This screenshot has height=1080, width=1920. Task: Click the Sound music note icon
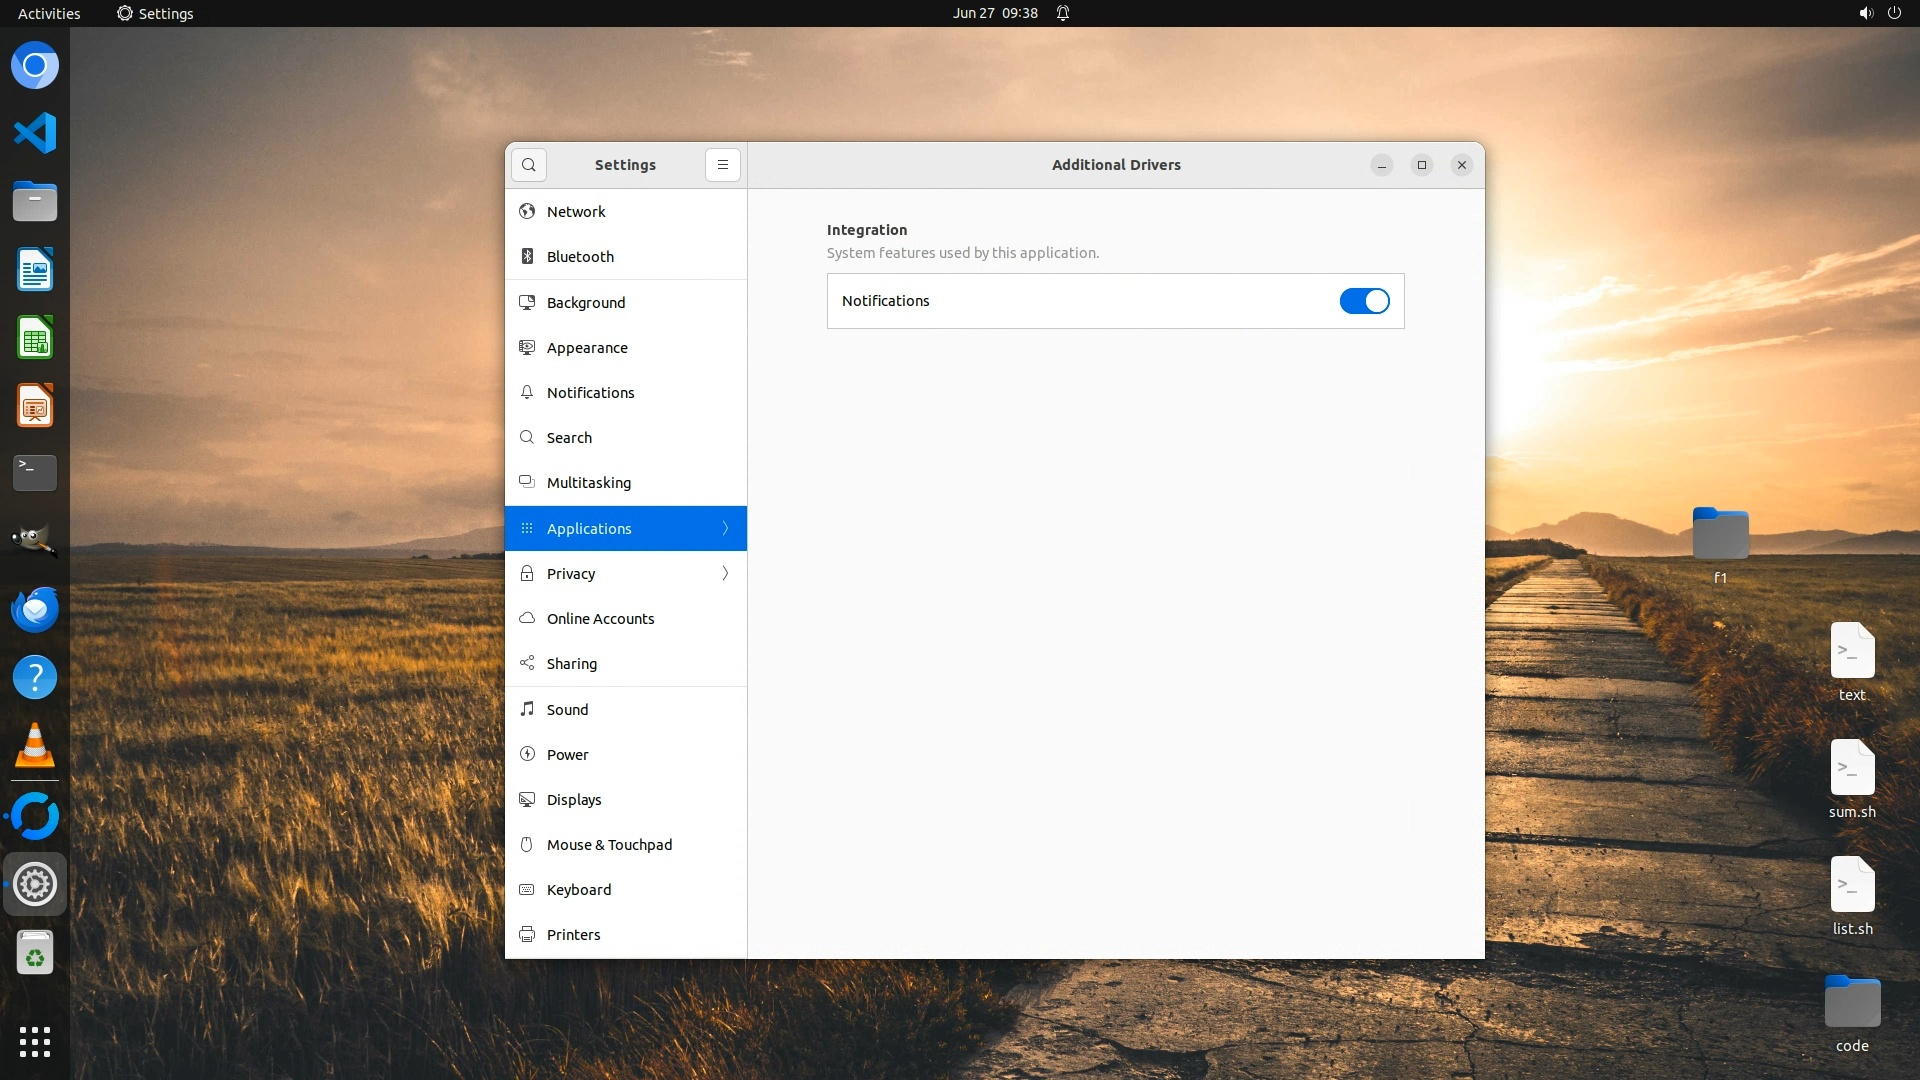pos(527,709)
